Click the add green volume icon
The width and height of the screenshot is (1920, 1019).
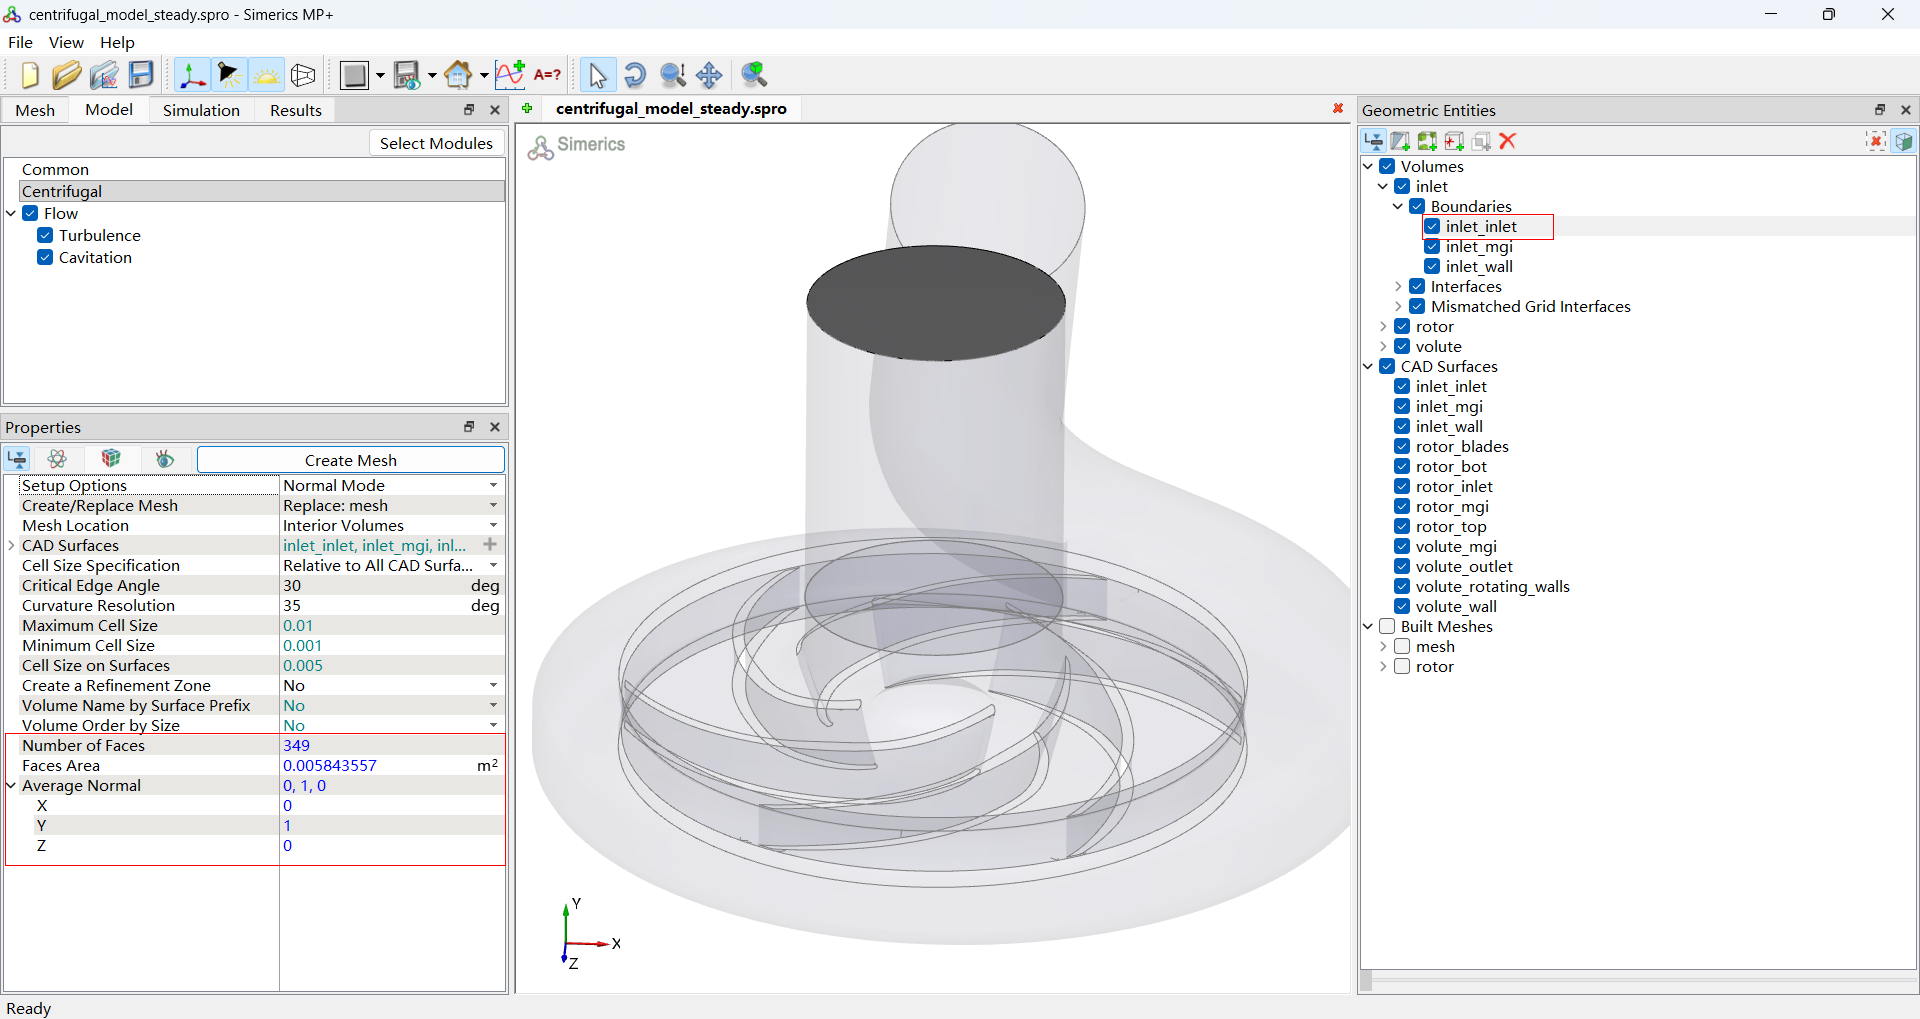(1427, 141)
